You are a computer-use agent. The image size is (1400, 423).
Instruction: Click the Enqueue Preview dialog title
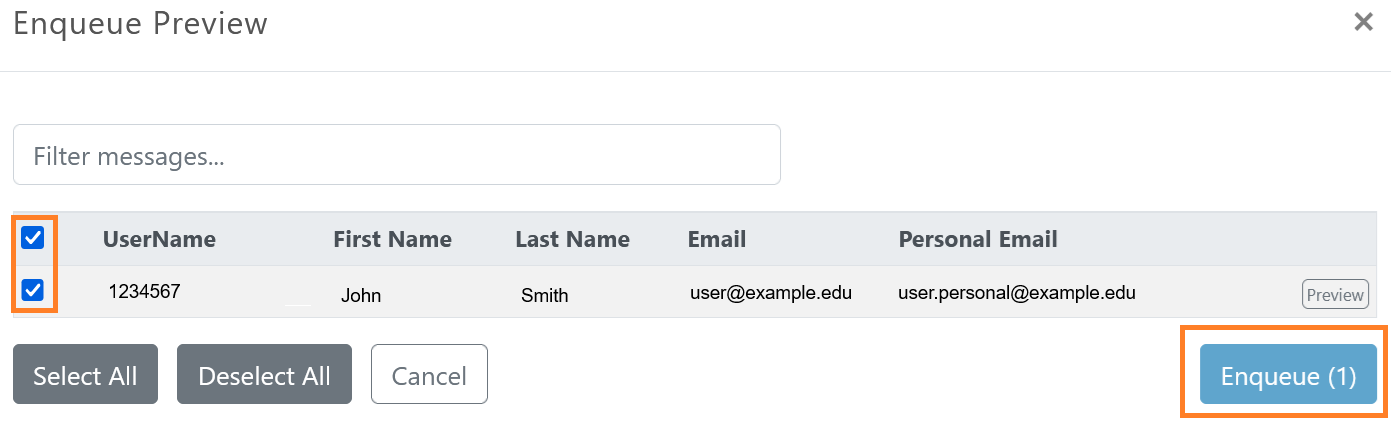pos(140,24)
